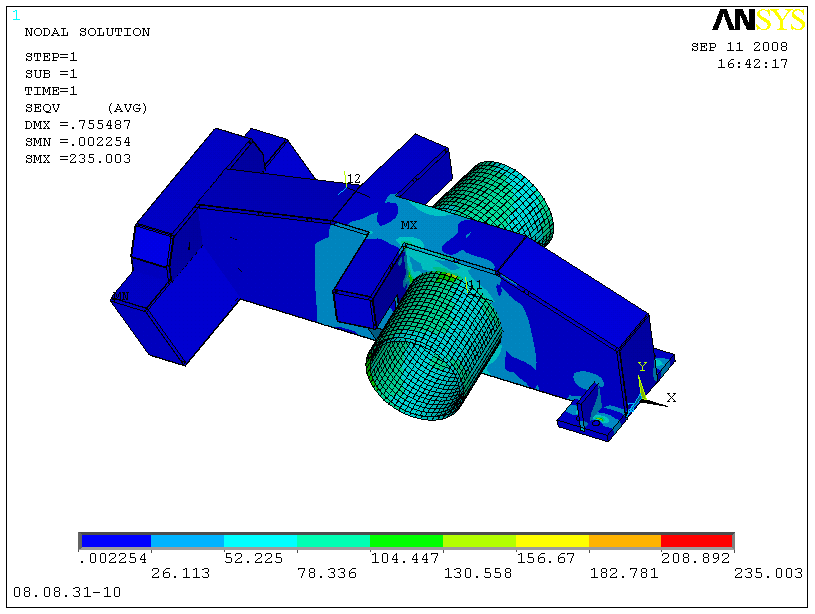Click the window number 1 indicator

(15, 15)
